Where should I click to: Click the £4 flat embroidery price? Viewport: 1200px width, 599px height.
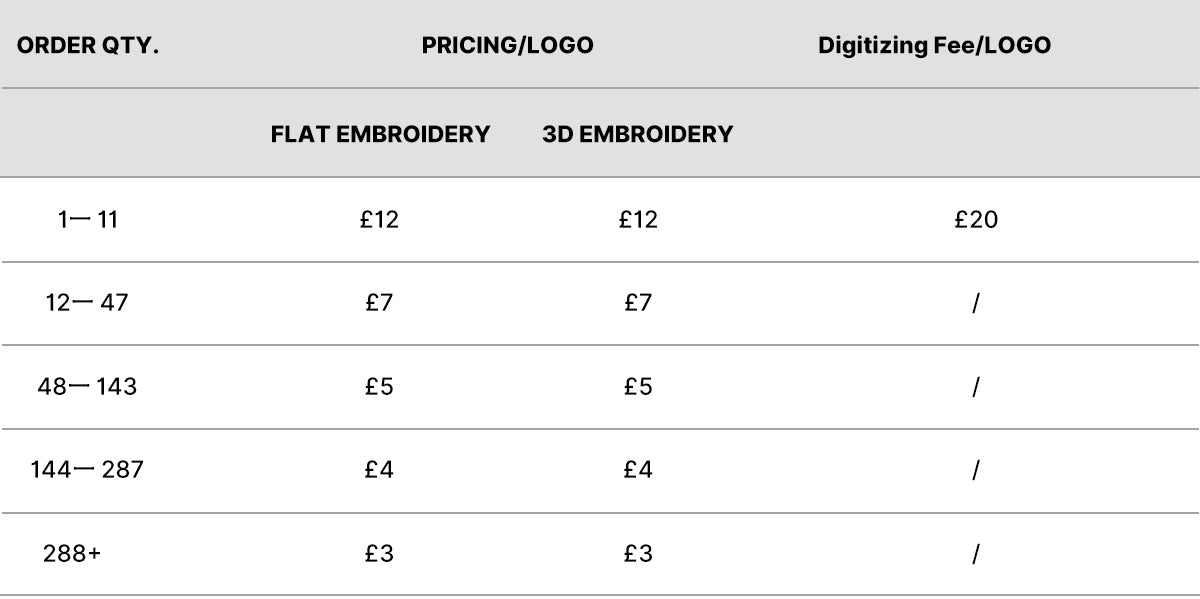point(379,469)
